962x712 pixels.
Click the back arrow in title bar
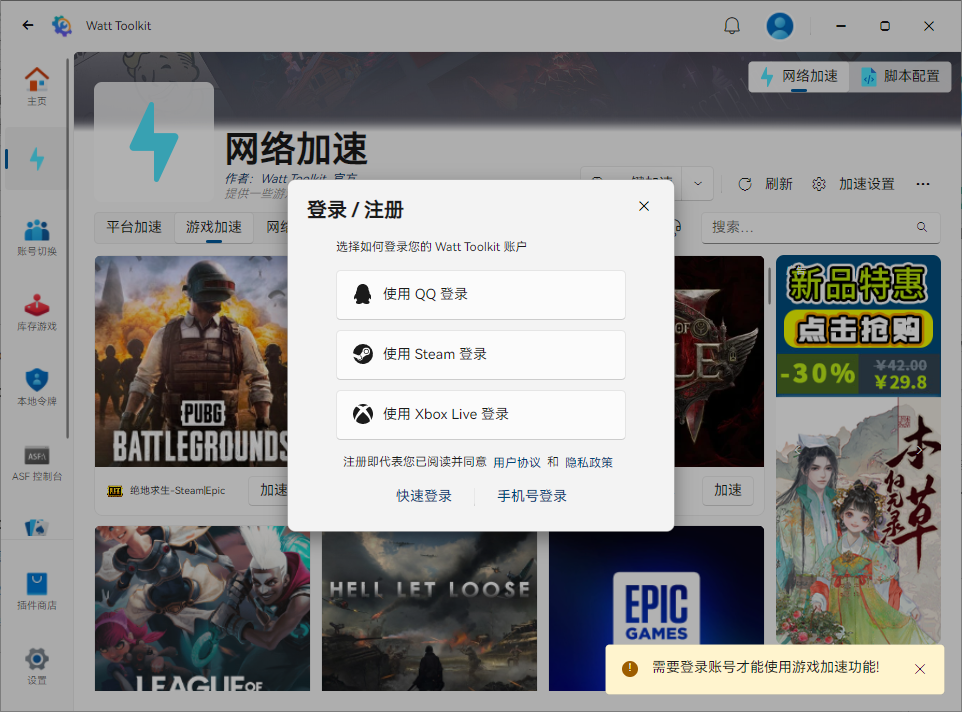(28, 25)
